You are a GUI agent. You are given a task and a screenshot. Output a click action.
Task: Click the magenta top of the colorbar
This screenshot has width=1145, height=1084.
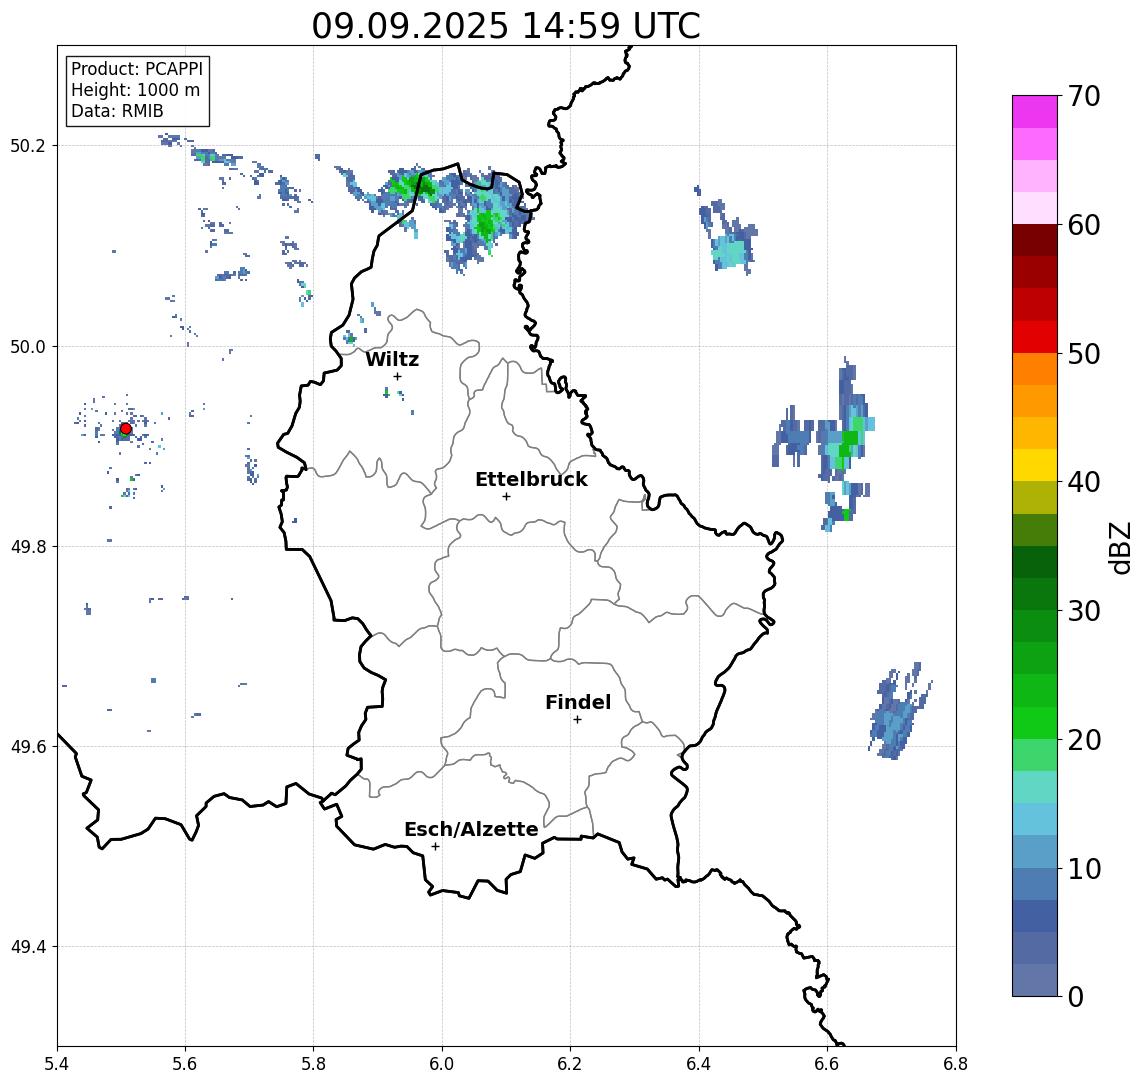tap(1035, 112)
